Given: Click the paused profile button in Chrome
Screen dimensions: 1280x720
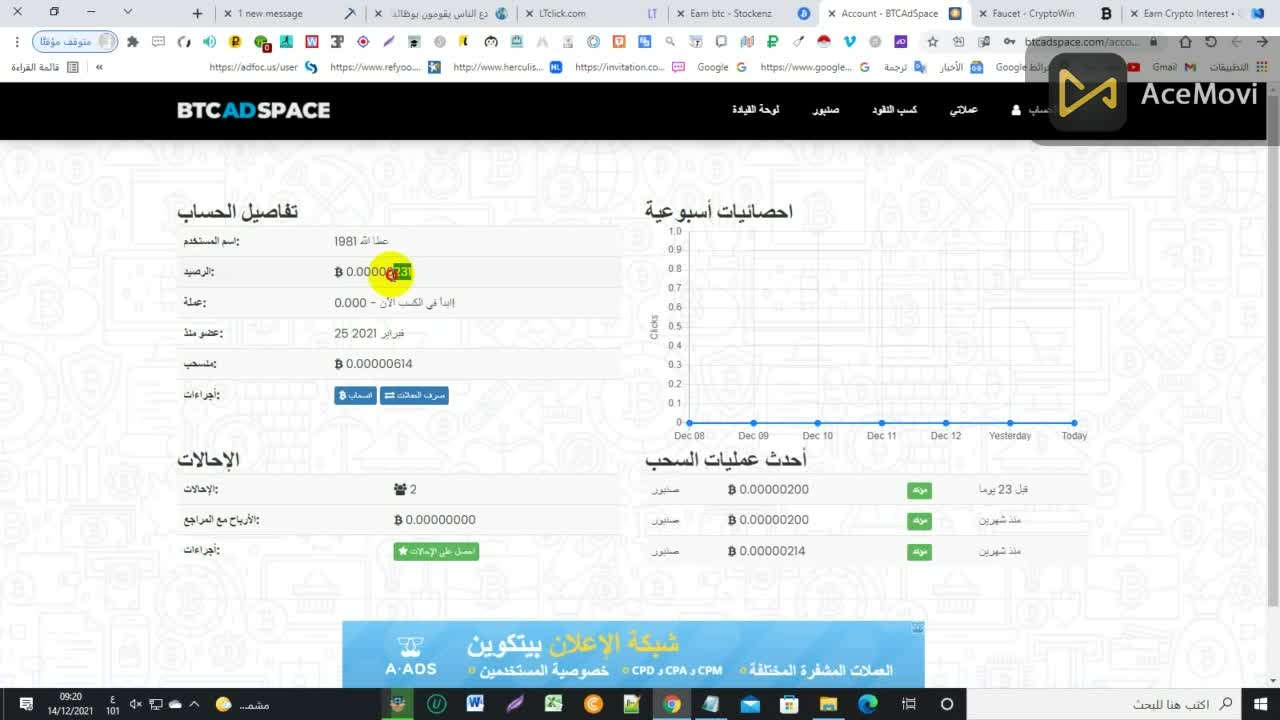Looking at the screenshot, I should pos(75,42).
